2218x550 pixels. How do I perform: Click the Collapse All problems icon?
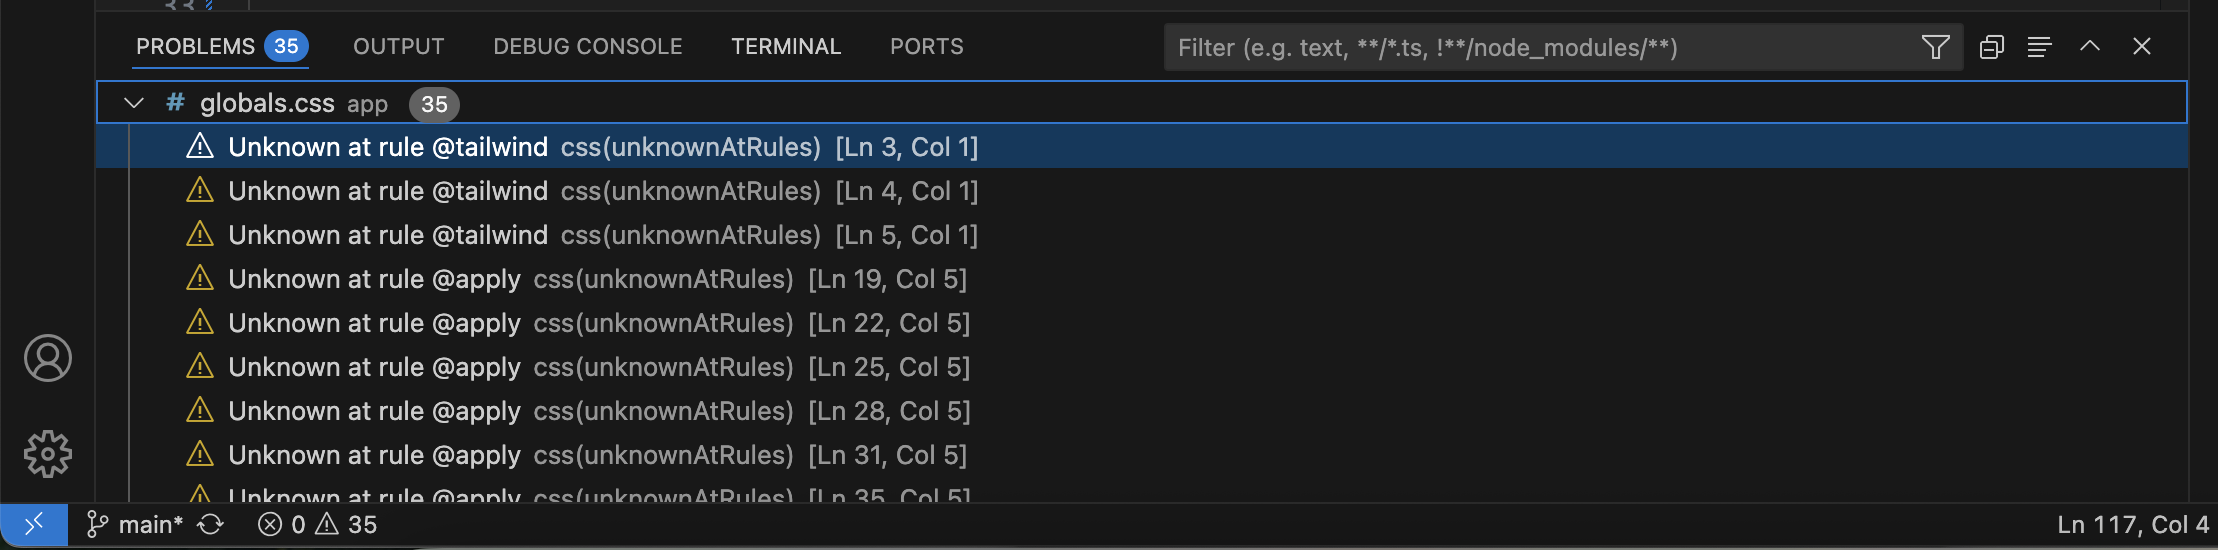pos(1991,47)
